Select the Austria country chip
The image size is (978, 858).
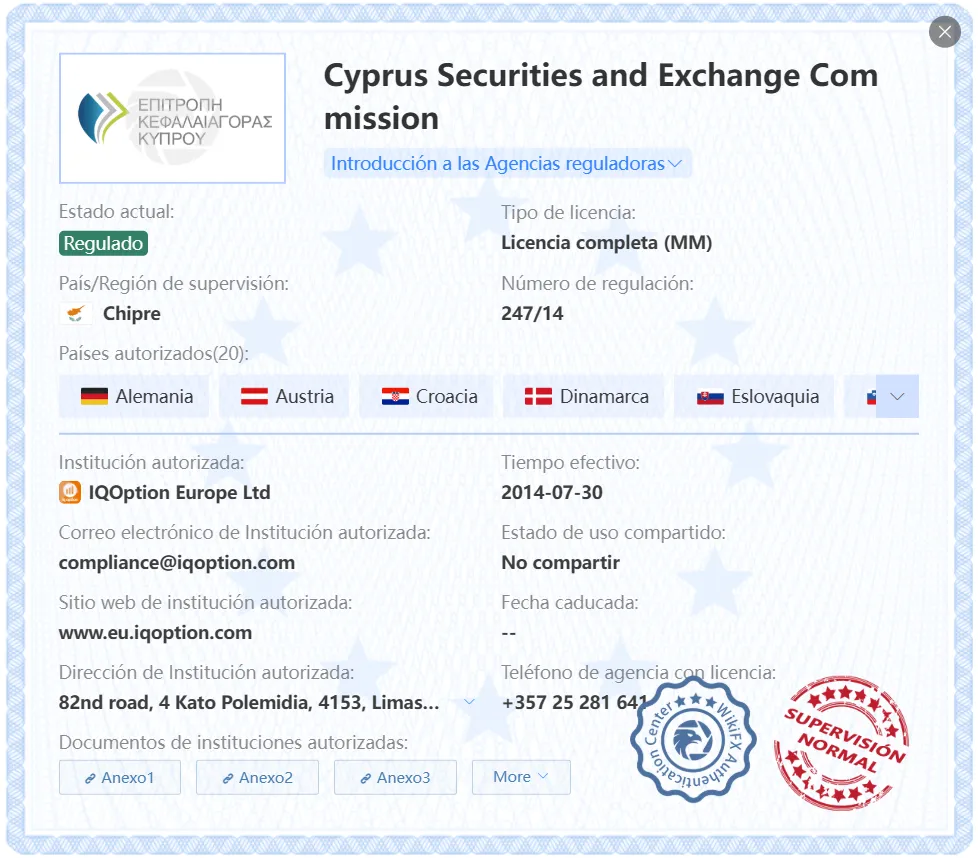284,397
